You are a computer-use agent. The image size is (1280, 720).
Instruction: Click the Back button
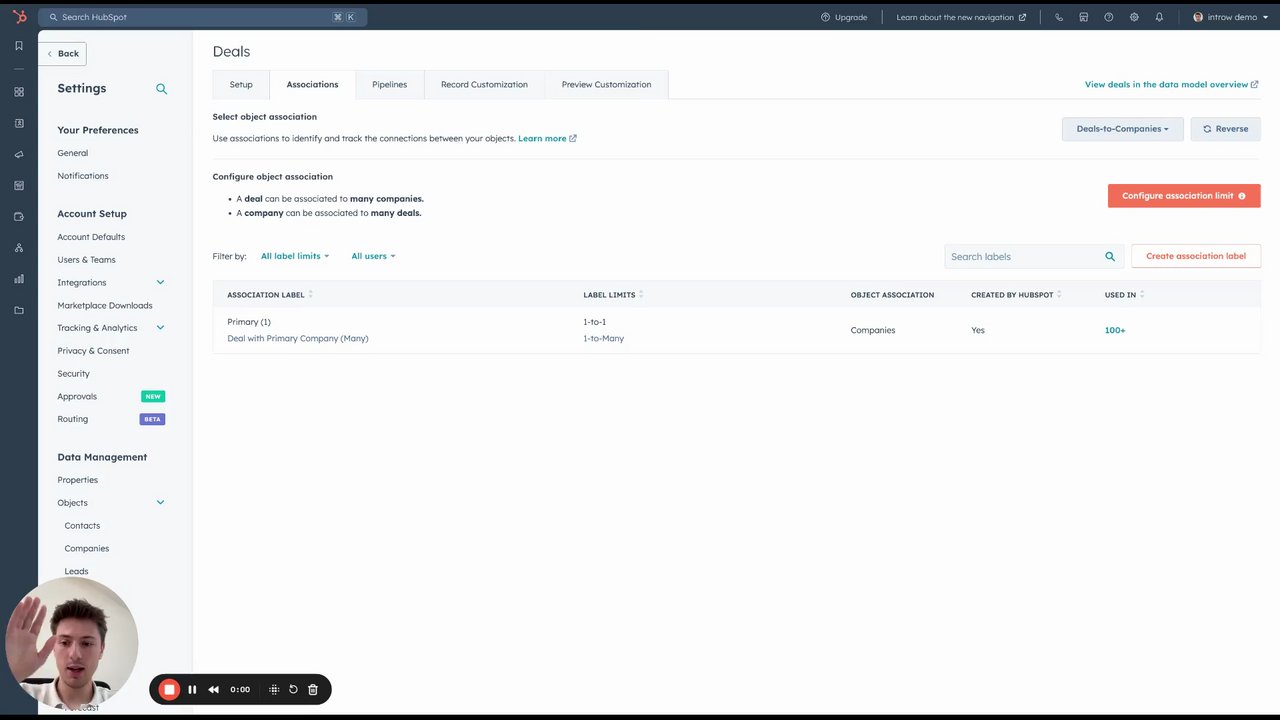point(63,54)
